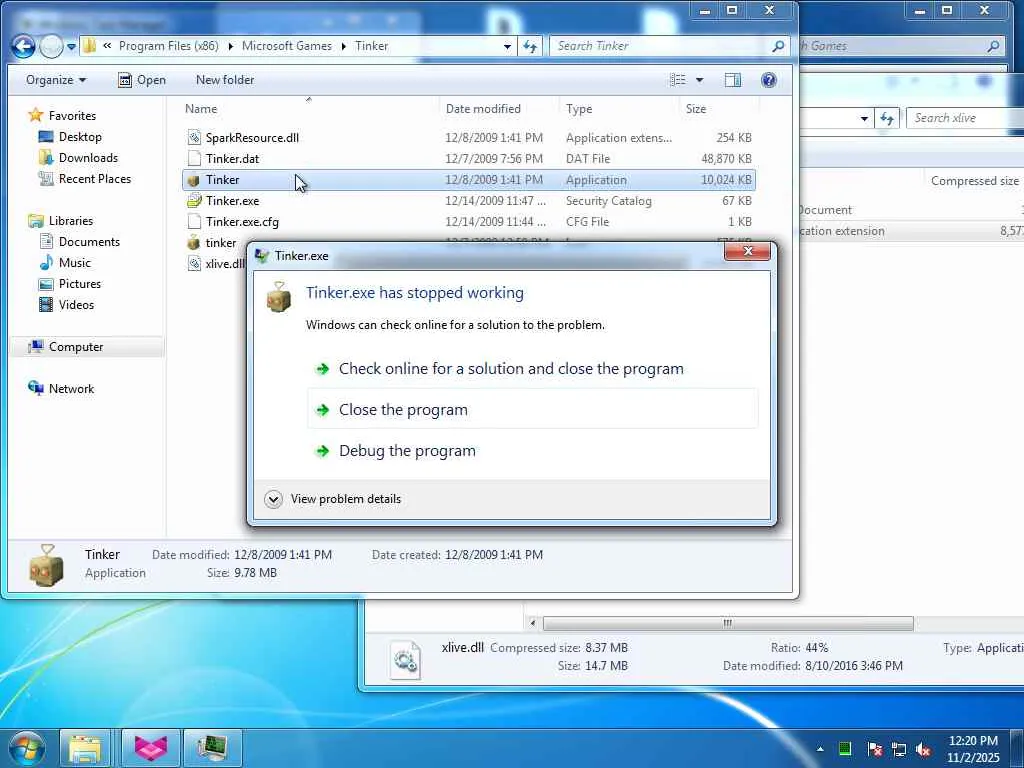Click the Refresh button beside address bar

(x=530, y=46)
